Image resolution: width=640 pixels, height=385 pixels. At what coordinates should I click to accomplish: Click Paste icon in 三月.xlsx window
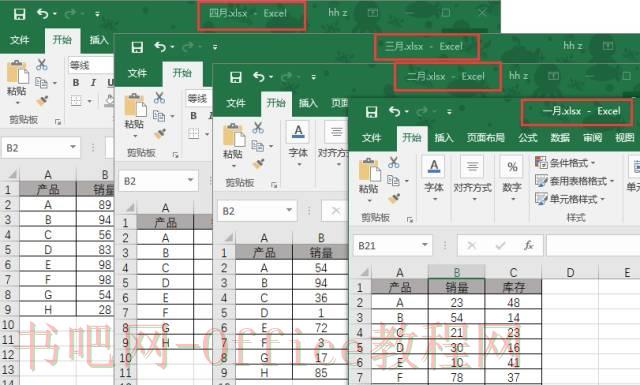coord(135,106)
